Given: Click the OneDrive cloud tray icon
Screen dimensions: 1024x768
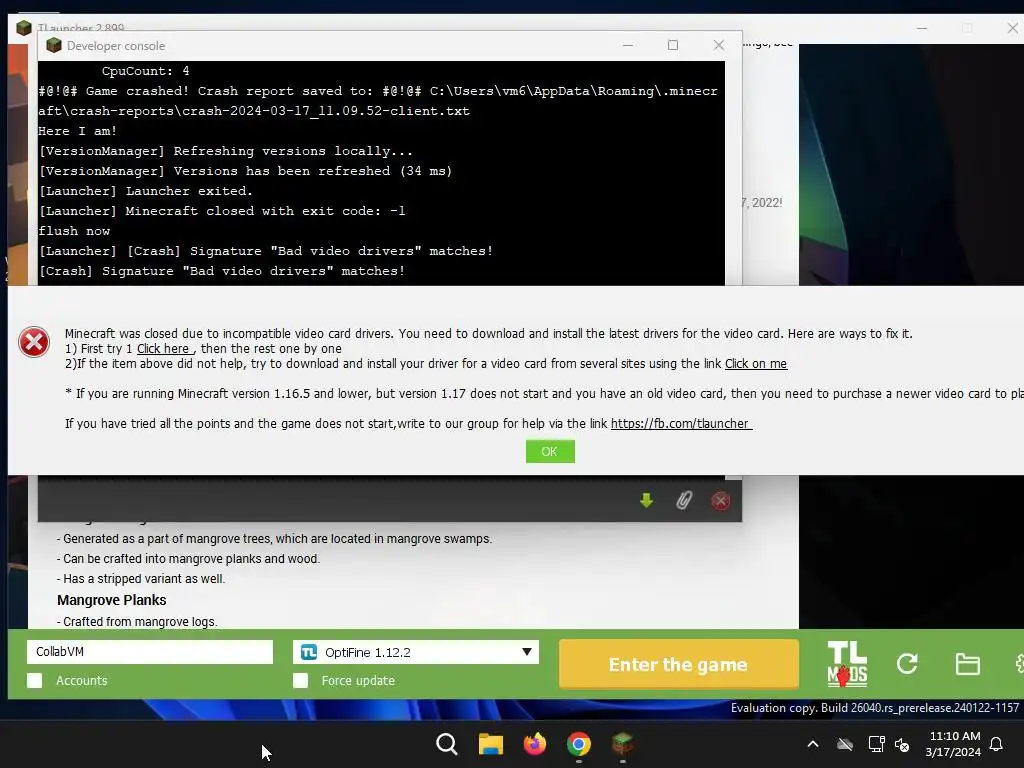Looking at the screenshot, I should pos(845,744).
